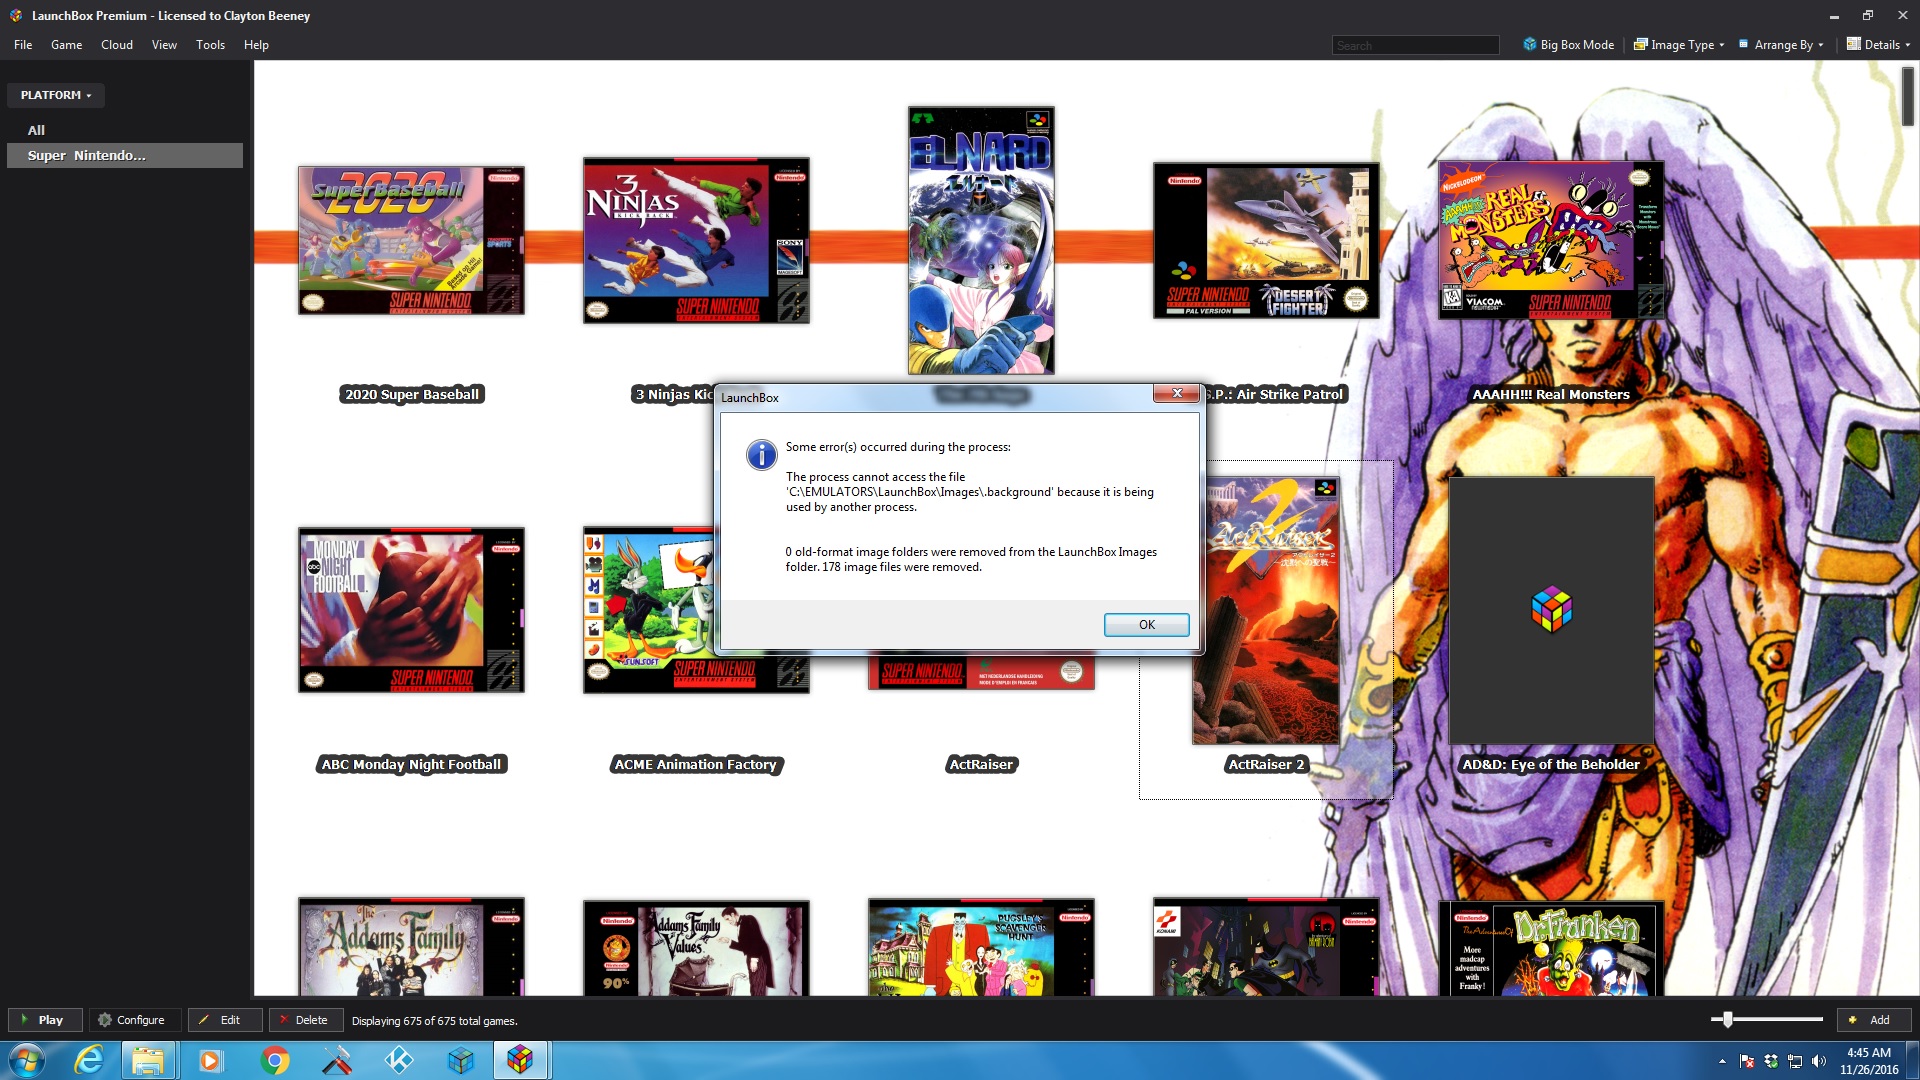1920x1080 pixels.
Task: Click the LaunchBox colorful cube taskbar icon
Action: (x=520, y=1060)
